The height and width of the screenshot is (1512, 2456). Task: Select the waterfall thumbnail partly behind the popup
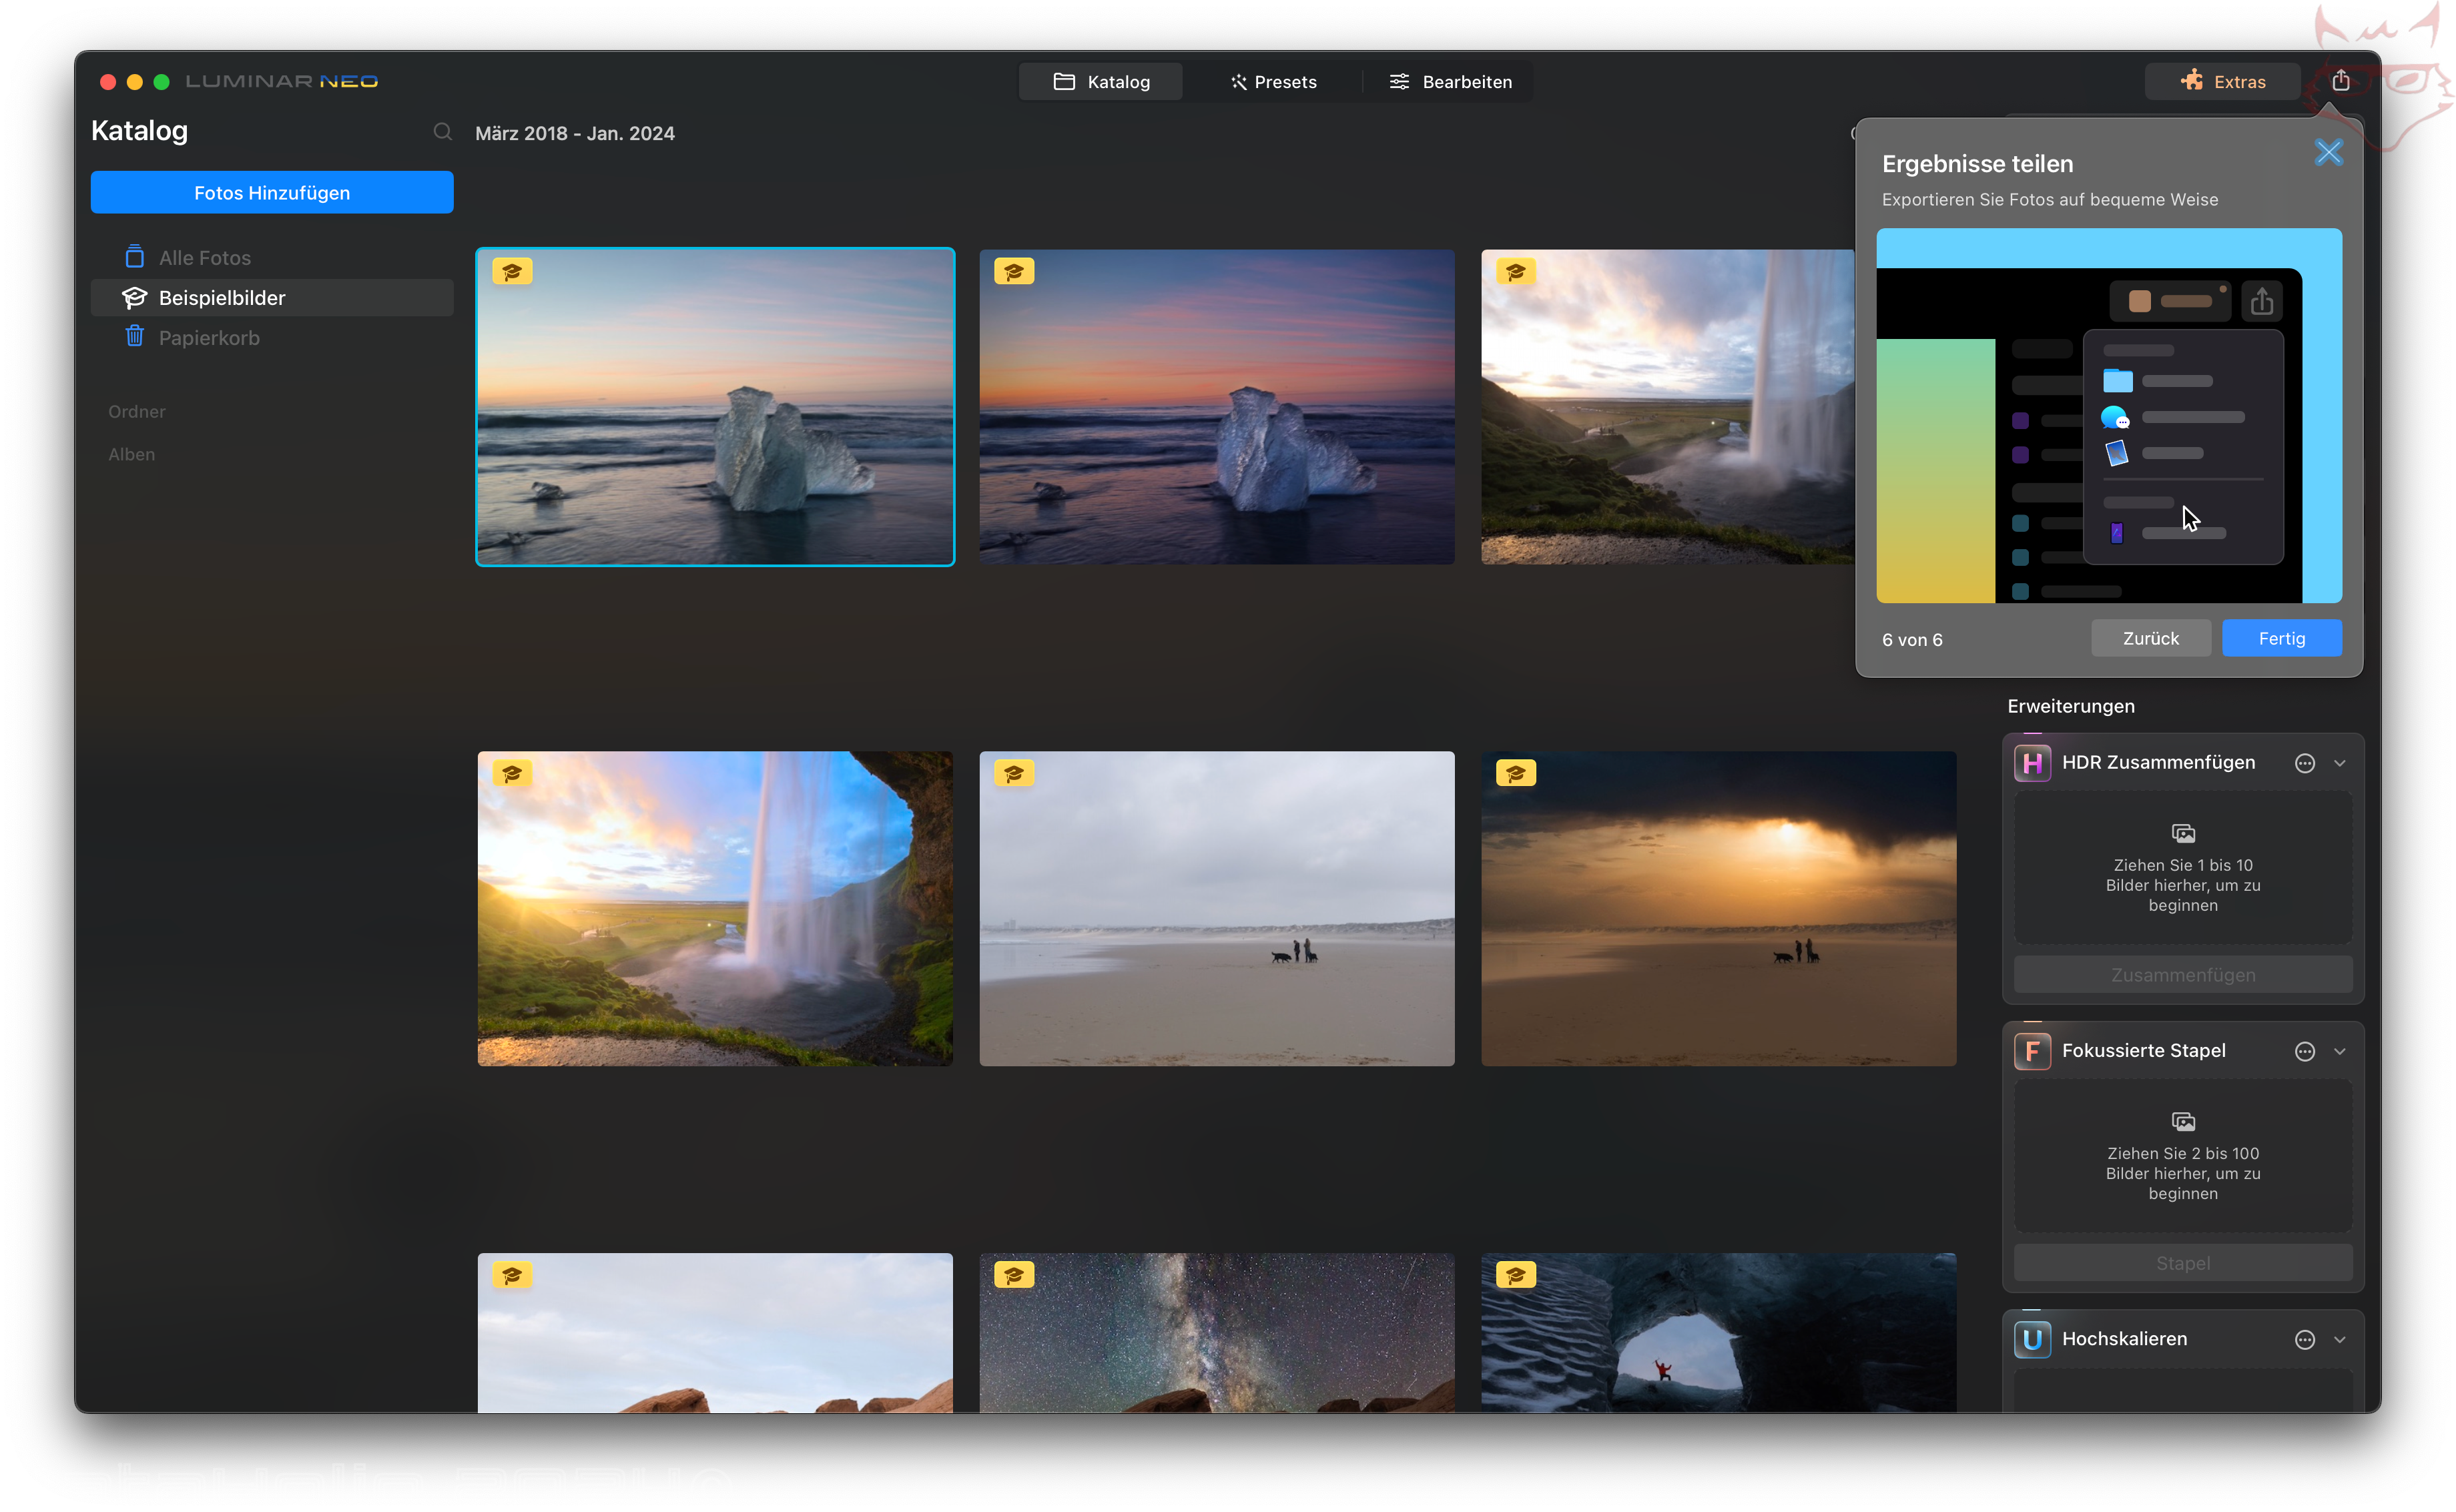1667,407
